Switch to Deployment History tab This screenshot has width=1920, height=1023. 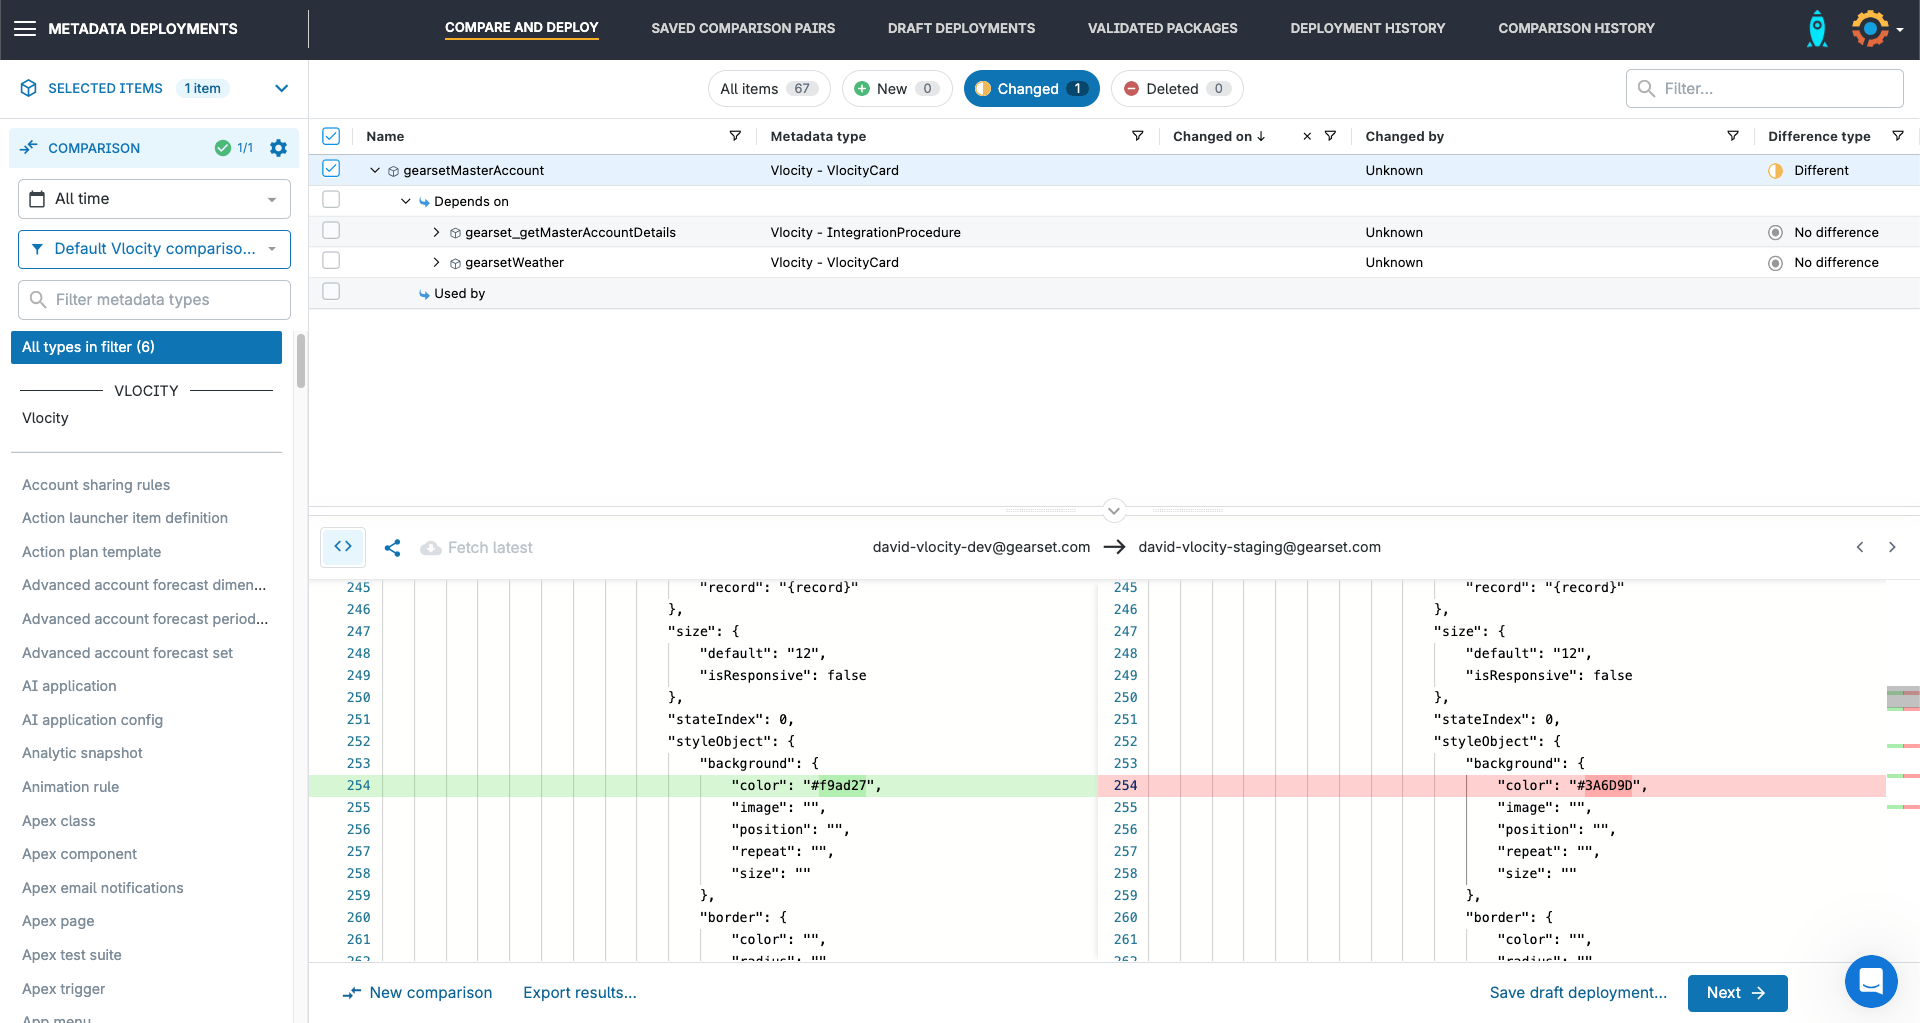tap(1367, 28)
